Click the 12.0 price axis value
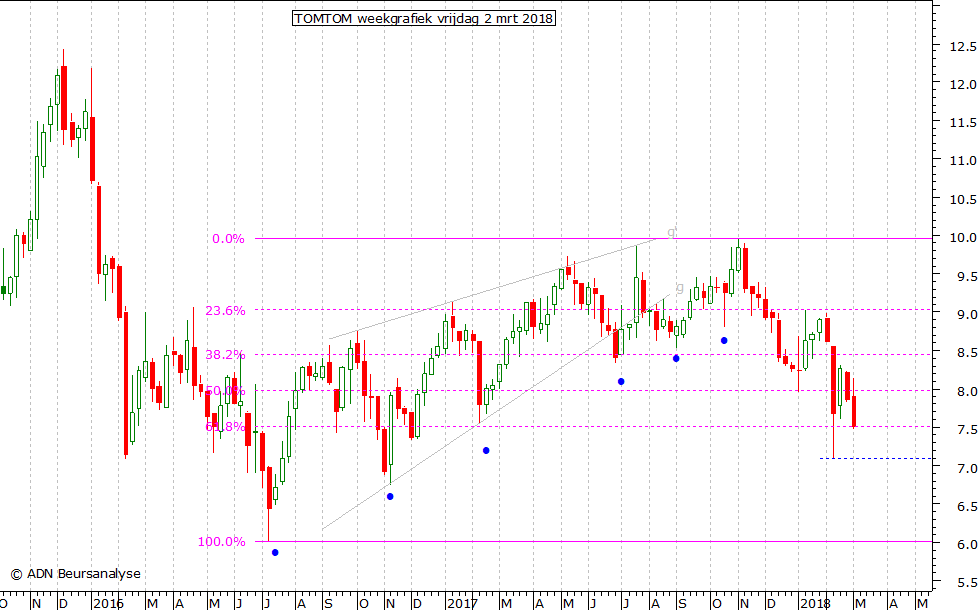This screenshot has height=610, width=980. (962, 84)
